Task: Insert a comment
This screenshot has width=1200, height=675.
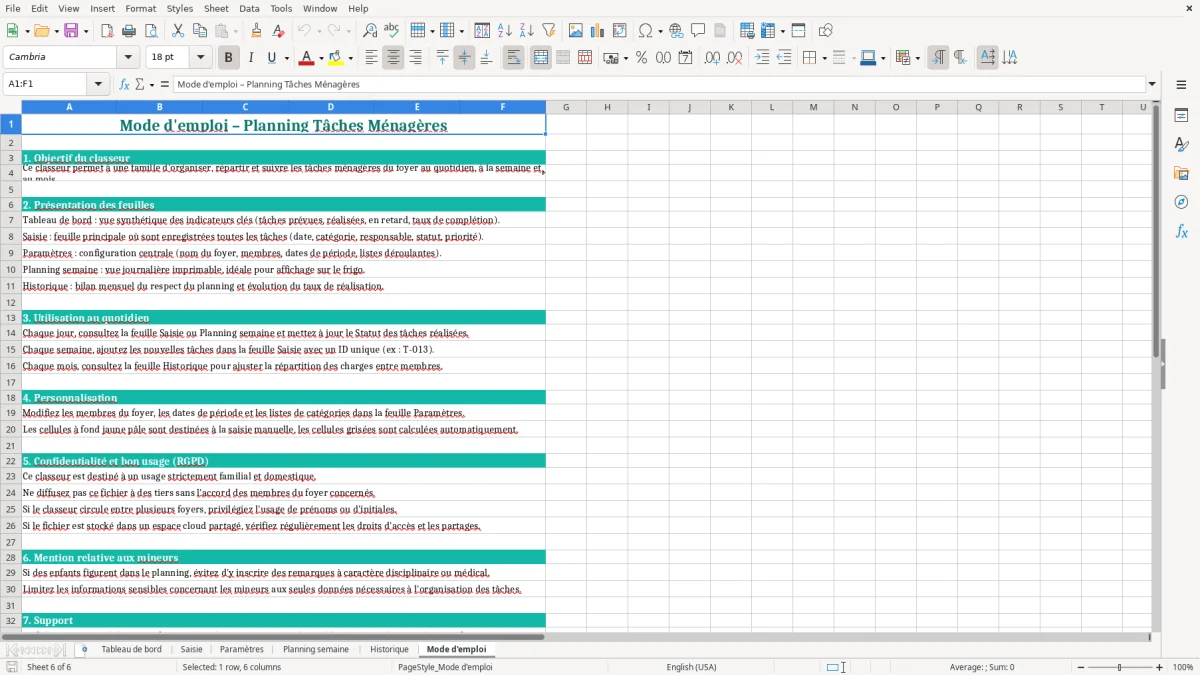Action: pos(698,31)
